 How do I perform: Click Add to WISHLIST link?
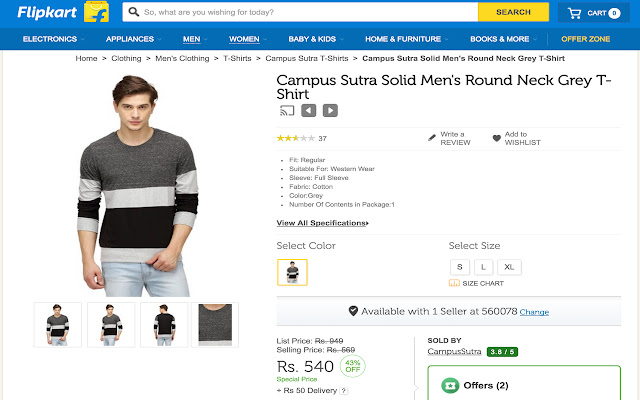click(522, 138)
